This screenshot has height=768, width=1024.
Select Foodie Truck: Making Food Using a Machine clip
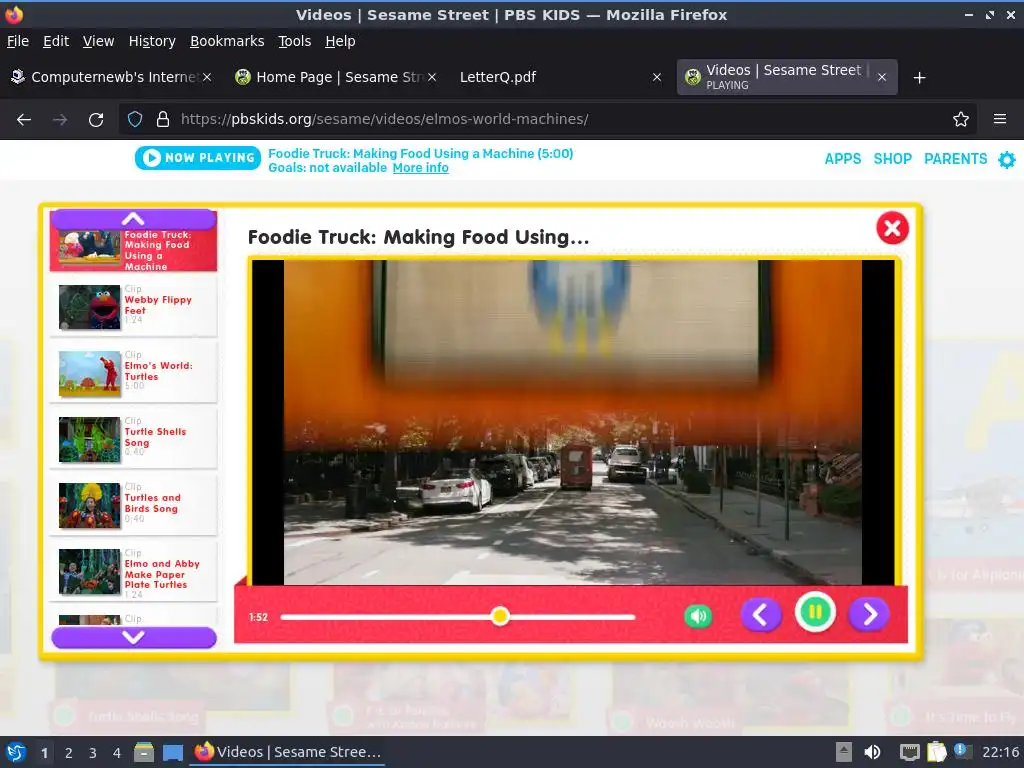[133, 249]
